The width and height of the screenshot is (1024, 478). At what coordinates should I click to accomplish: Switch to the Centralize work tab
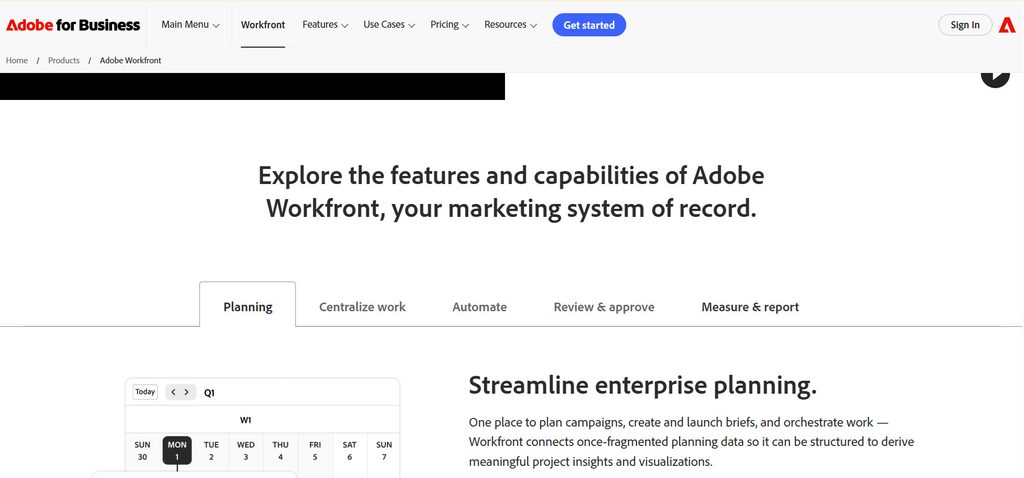click(x=362, y=307)
